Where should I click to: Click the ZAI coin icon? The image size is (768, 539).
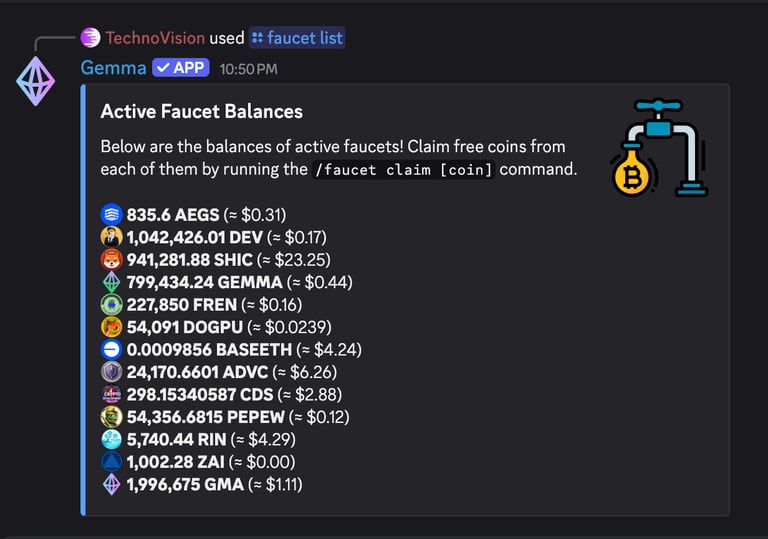click(111, 462)
